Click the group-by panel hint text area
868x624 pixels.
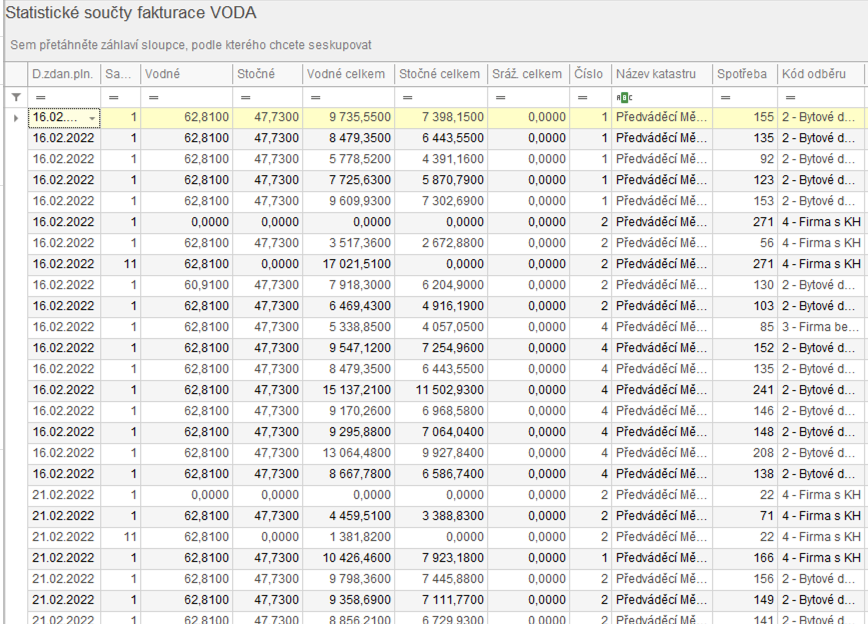[x=191, y=45]
